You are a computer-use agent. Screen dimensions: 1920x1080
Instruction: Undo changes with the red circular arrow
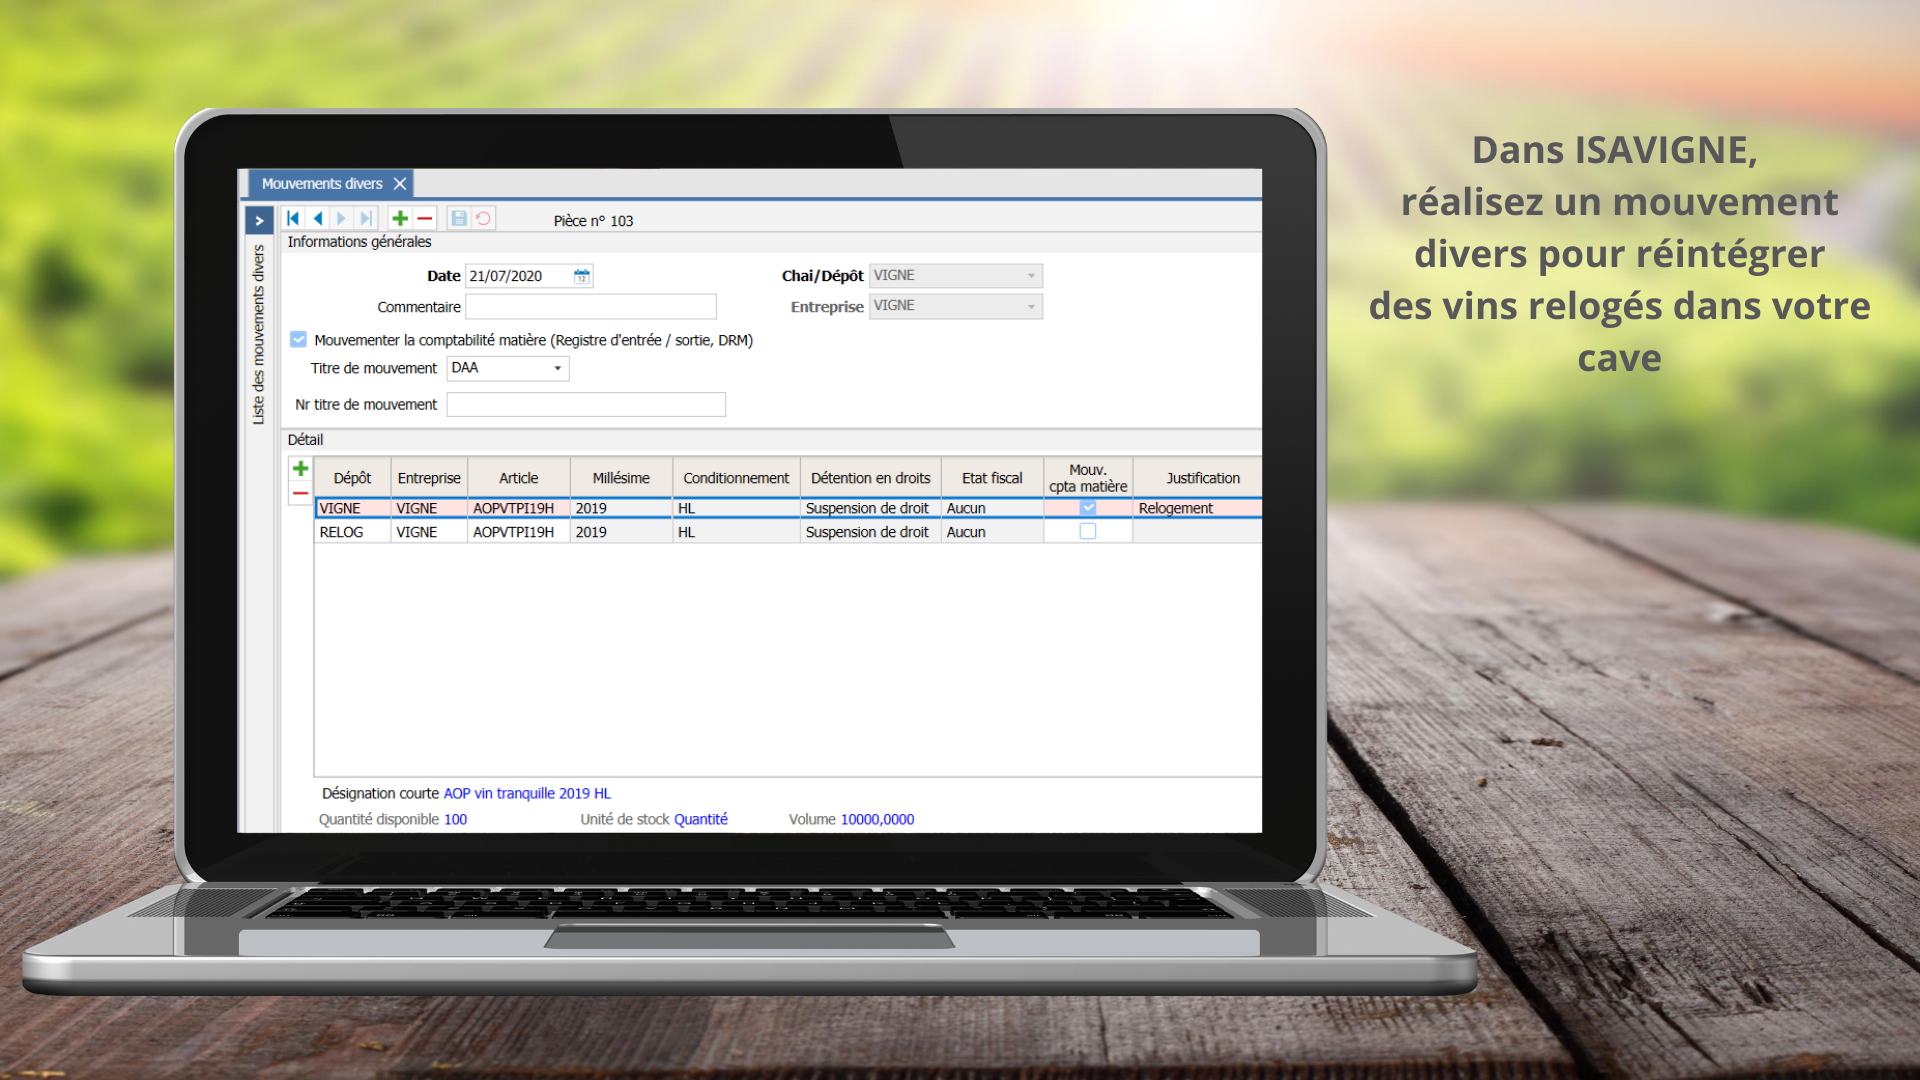[x=483, y=218]
